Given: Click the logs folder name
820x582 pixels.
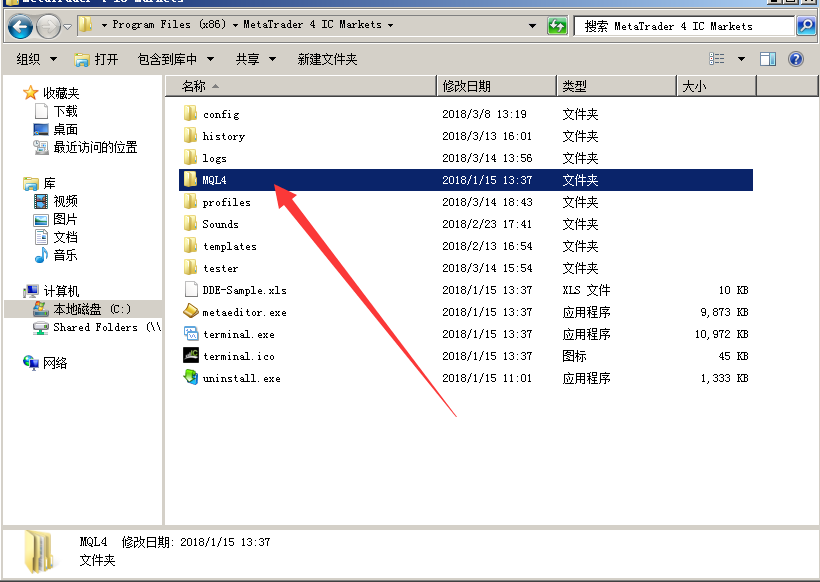Looking at the screenshot, I should 214,158.
